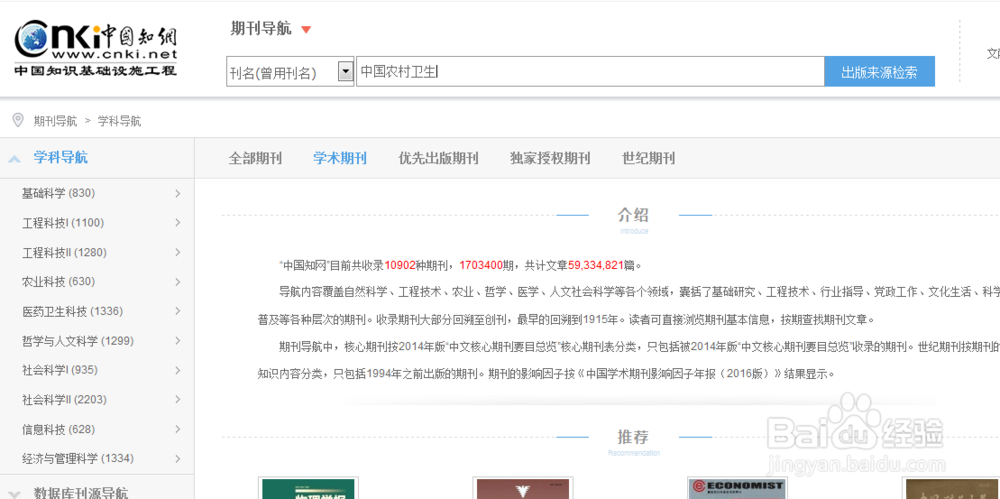Select 社会科学II (2203) category

(64, 399)
